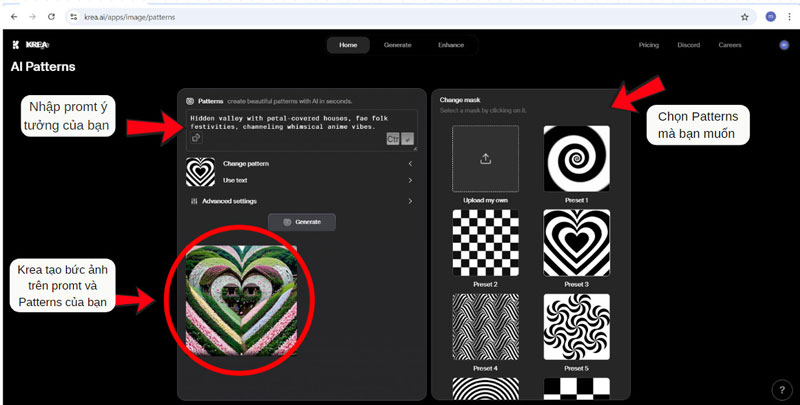The image size is (800, 405).
Task: Switch to the Generate tab
Action: [397, 45]
